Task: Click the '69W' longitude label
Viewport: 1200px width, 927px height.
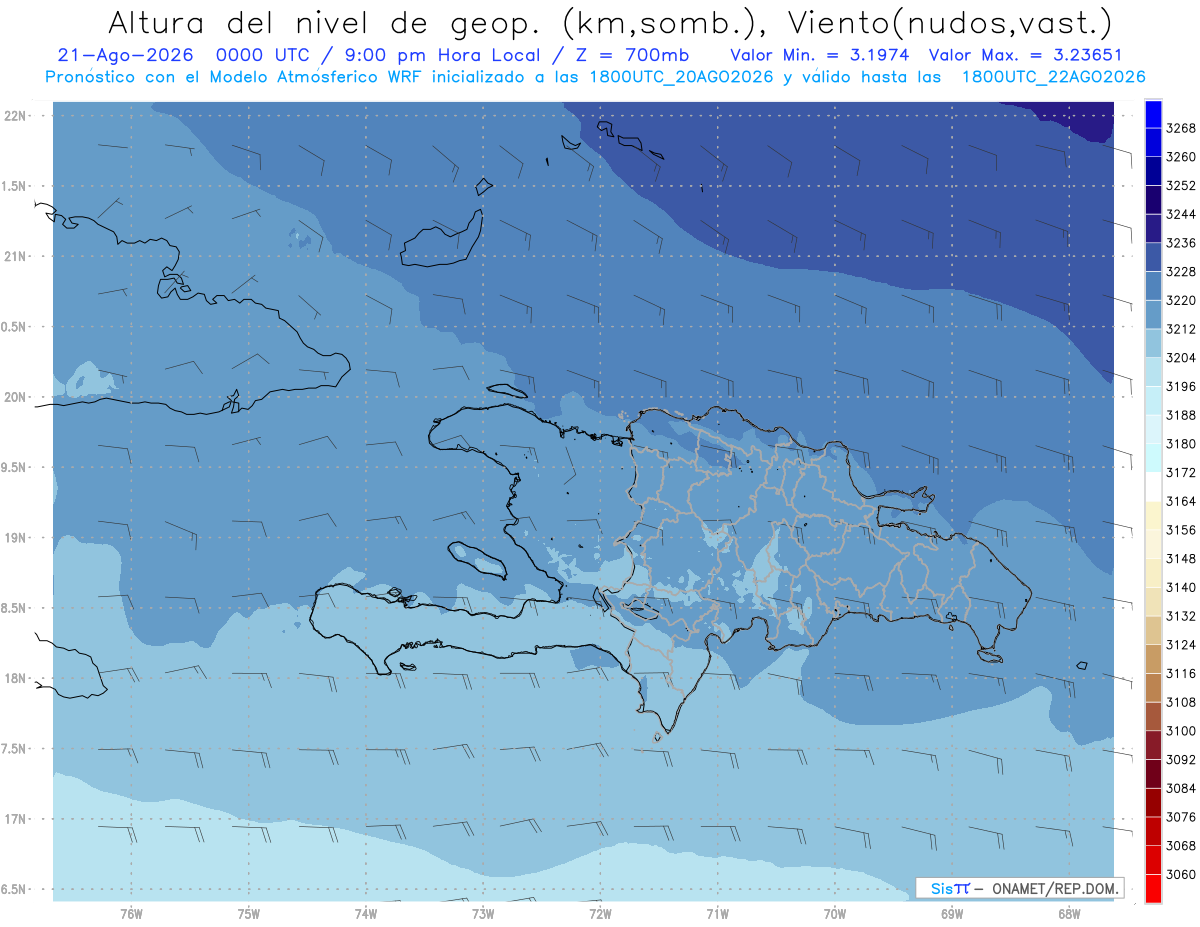Action: click(952, 913)
